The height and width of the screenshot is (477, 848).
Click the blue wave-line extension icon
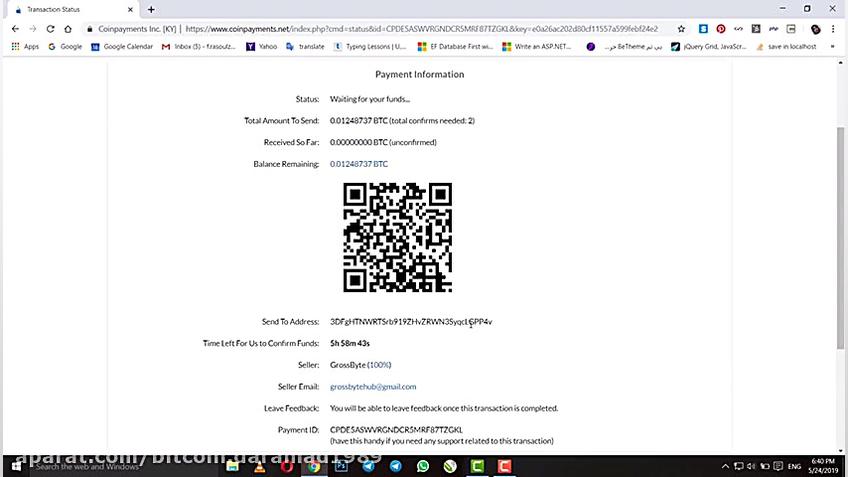(773, 29)
